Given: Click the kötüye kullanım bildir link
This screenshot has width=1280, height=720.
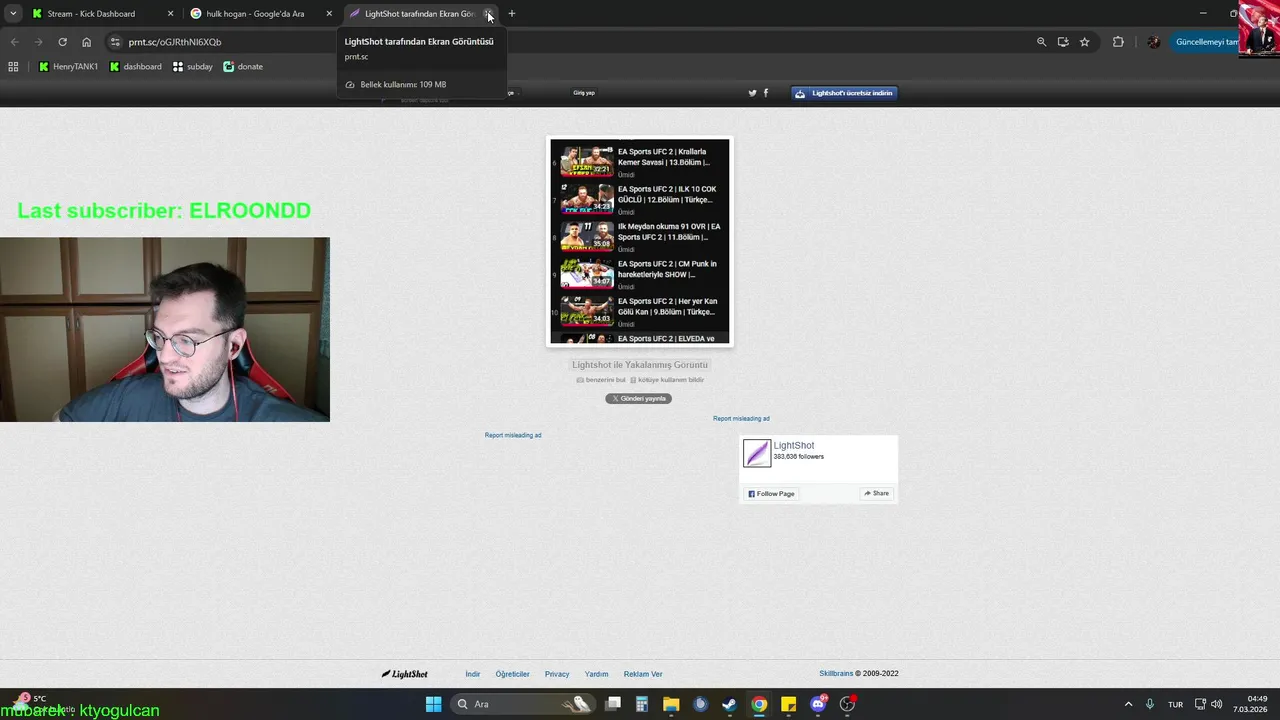Looking at the screenshot, I should tap(667, 380).
